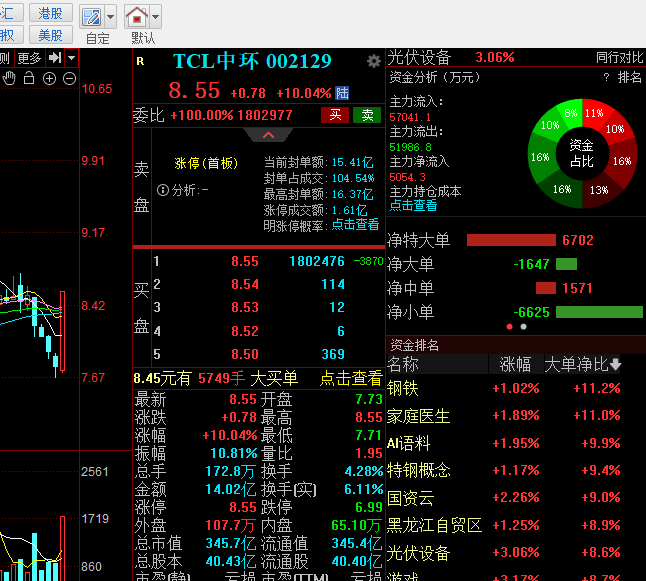
Task: Click the TCL中环 002129 stock title
Action: coord(252,61)
